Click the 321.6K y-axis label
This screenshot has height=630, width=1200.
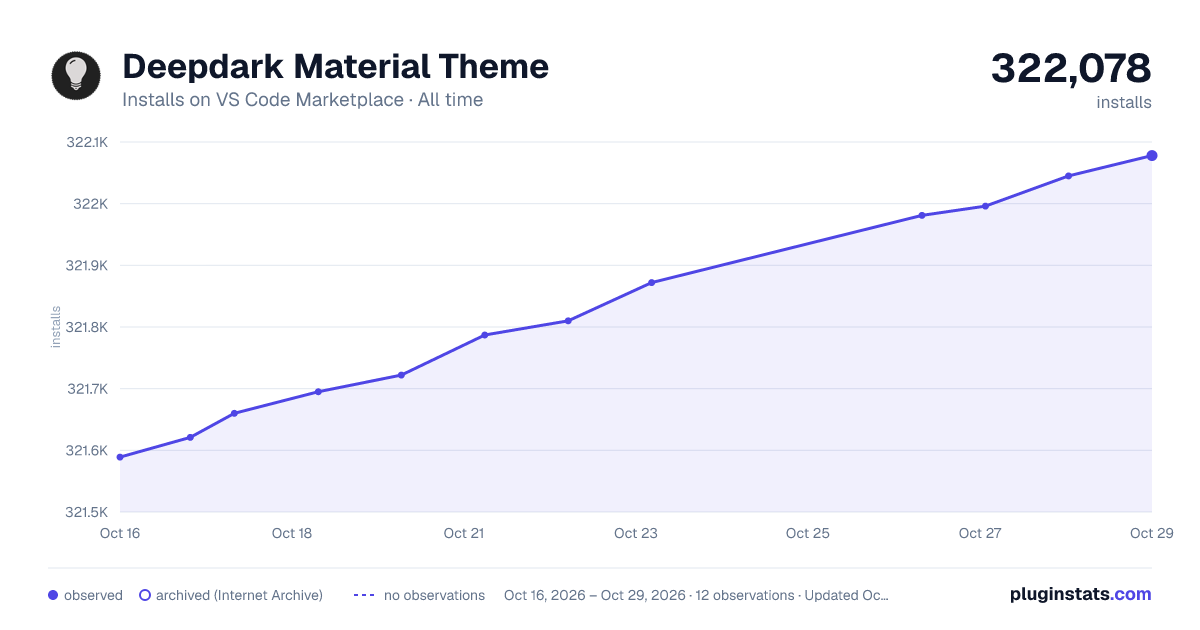86,451
